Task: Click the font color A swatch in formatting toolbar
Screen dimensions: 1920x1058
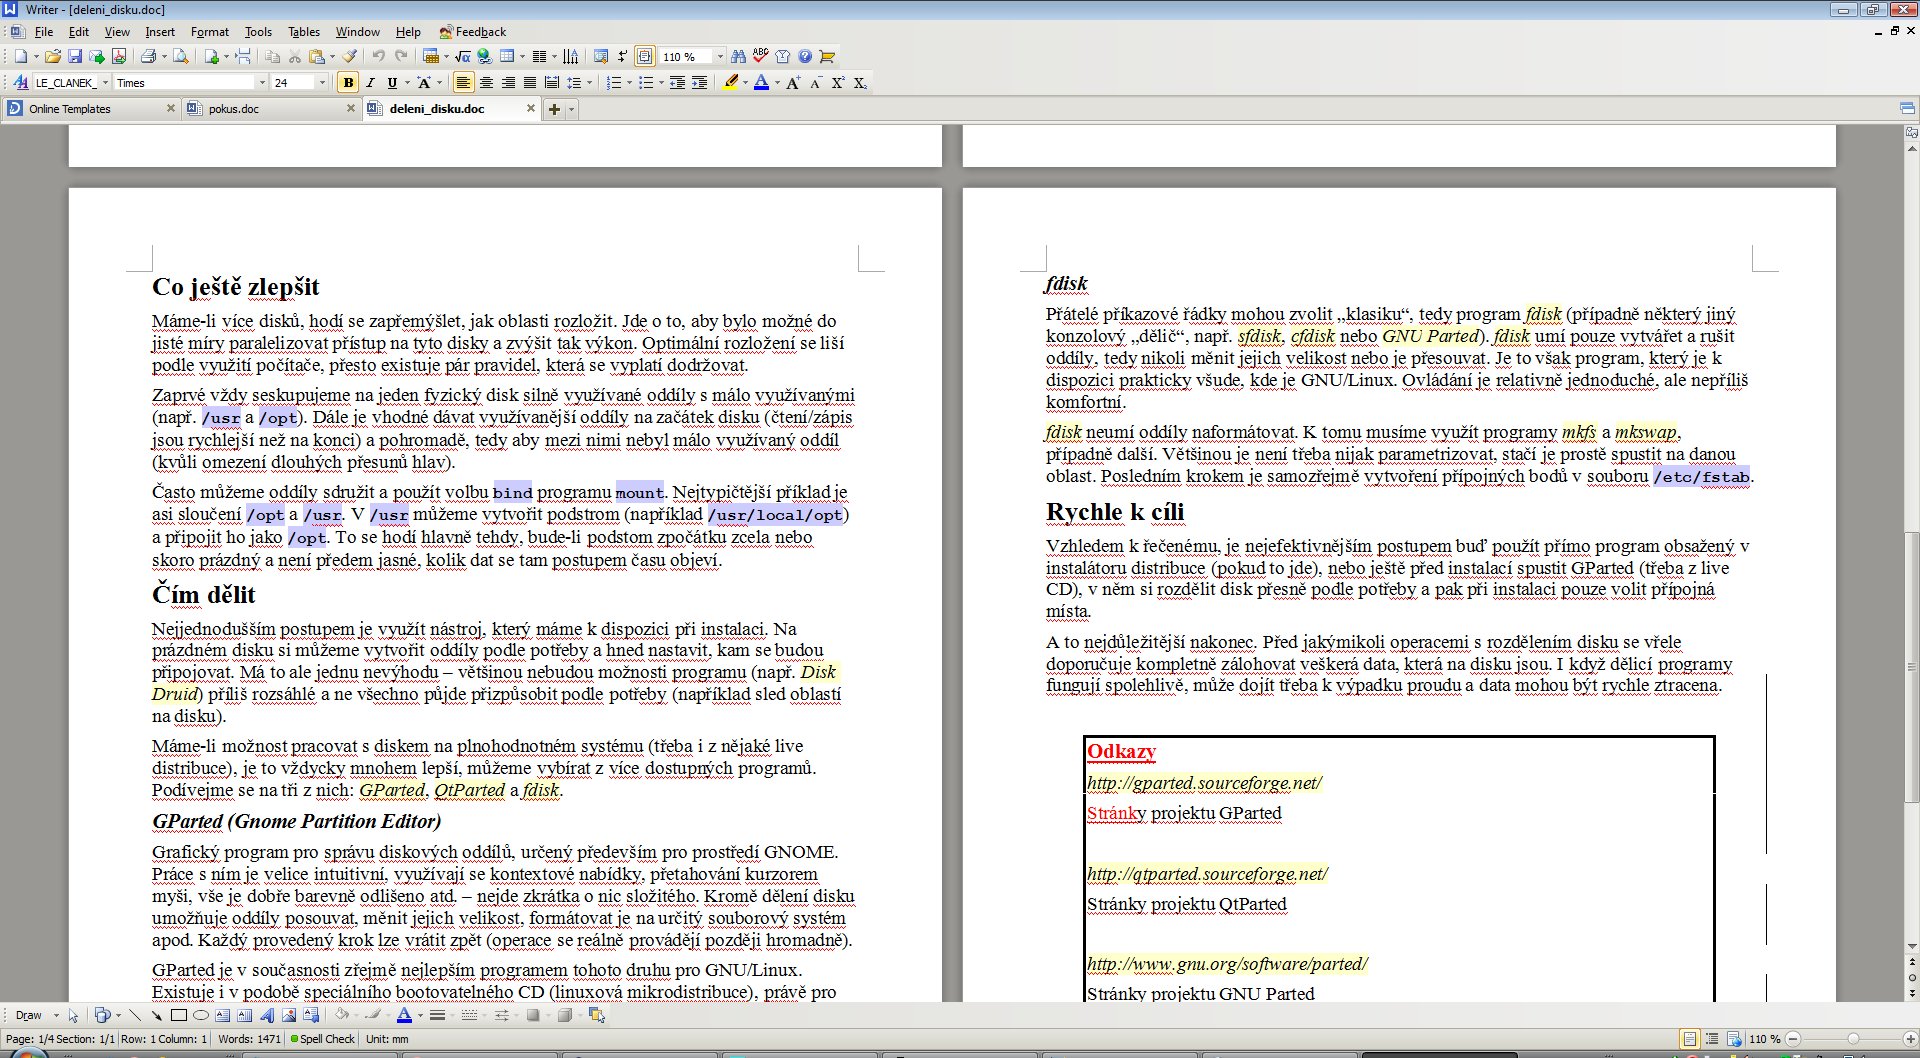Action: (x=761, y=83)
